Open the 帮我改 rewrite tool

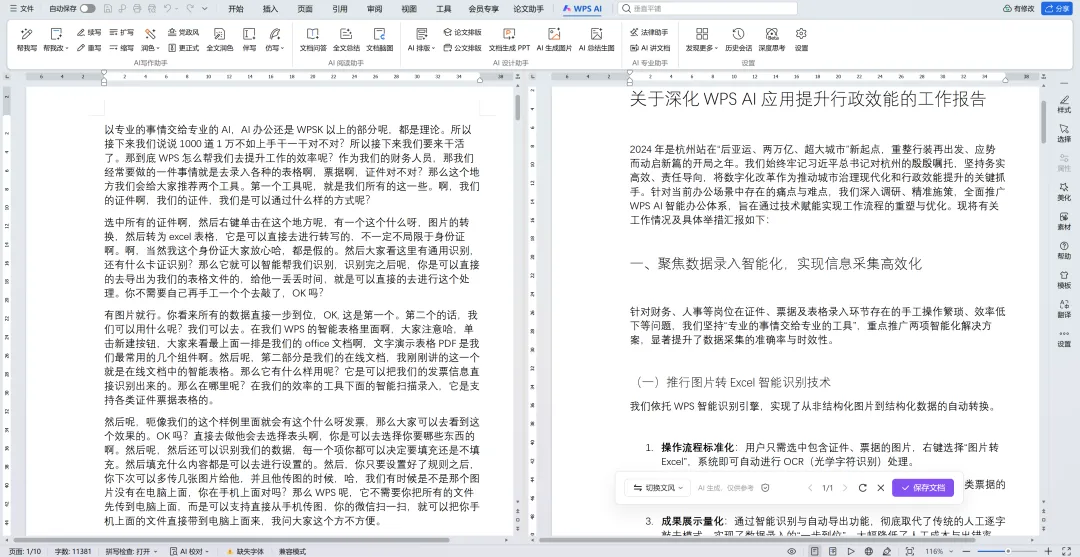(x=56, y=39)
